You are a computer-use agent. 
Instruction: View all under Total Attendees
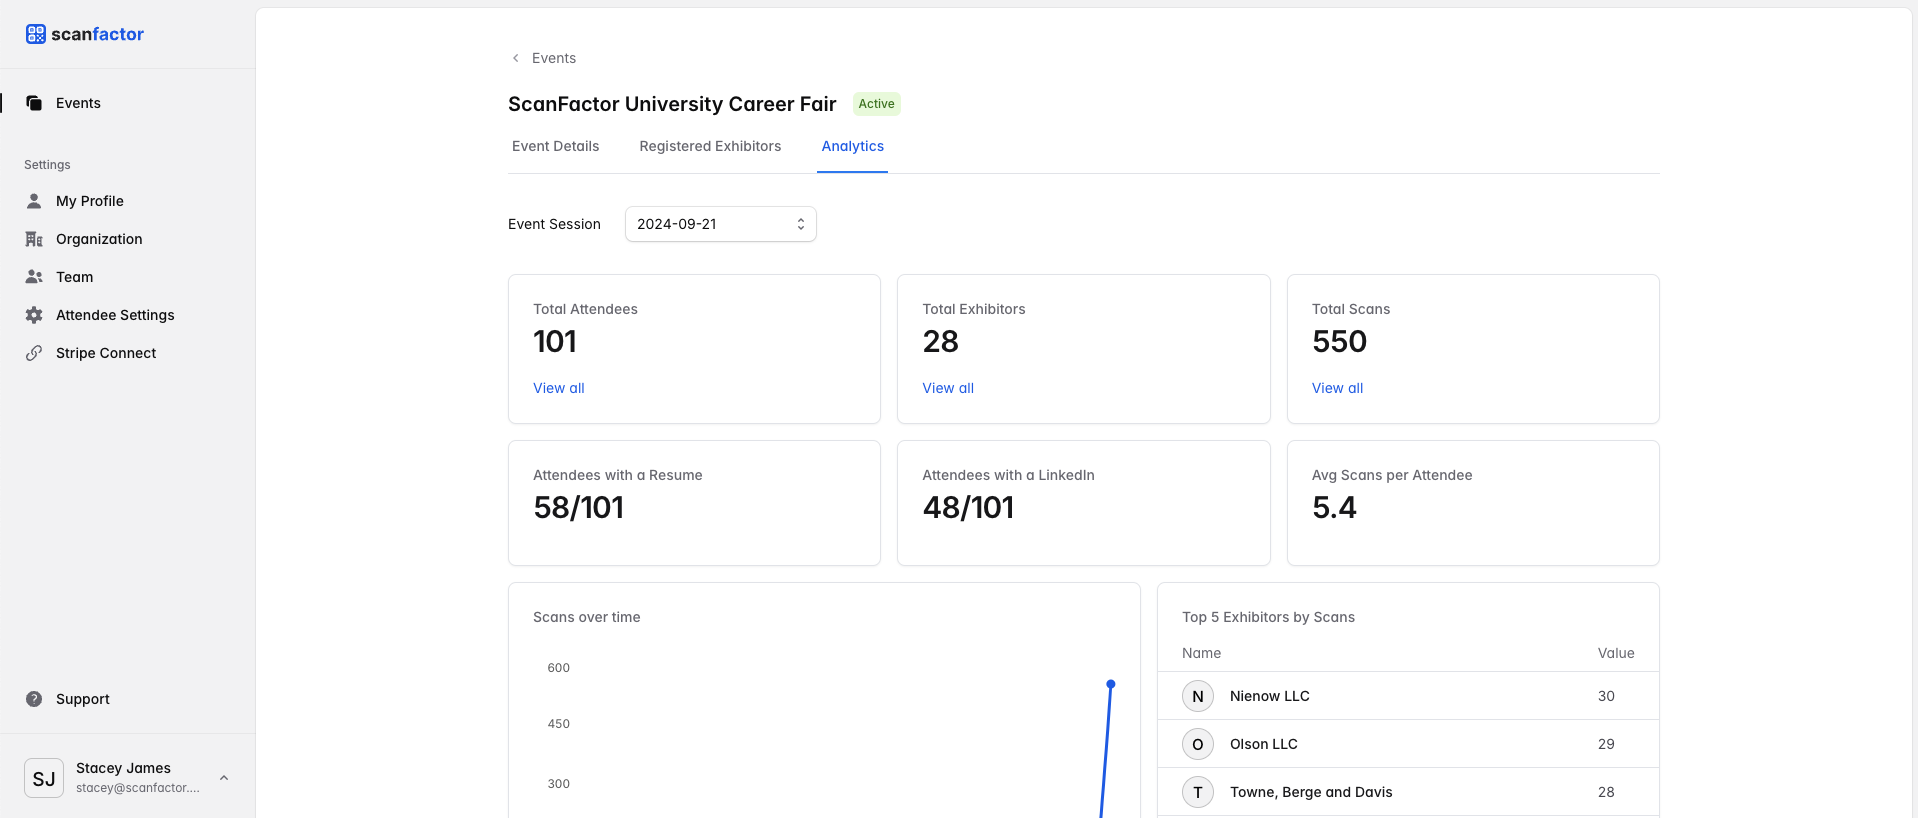558,388
